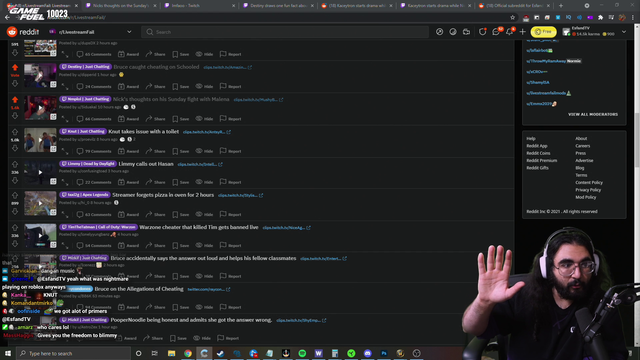This screenshot has width=640, height=360.
Task: Open the 'Reddit Premium' footer link
Action: tap(542, 160)
